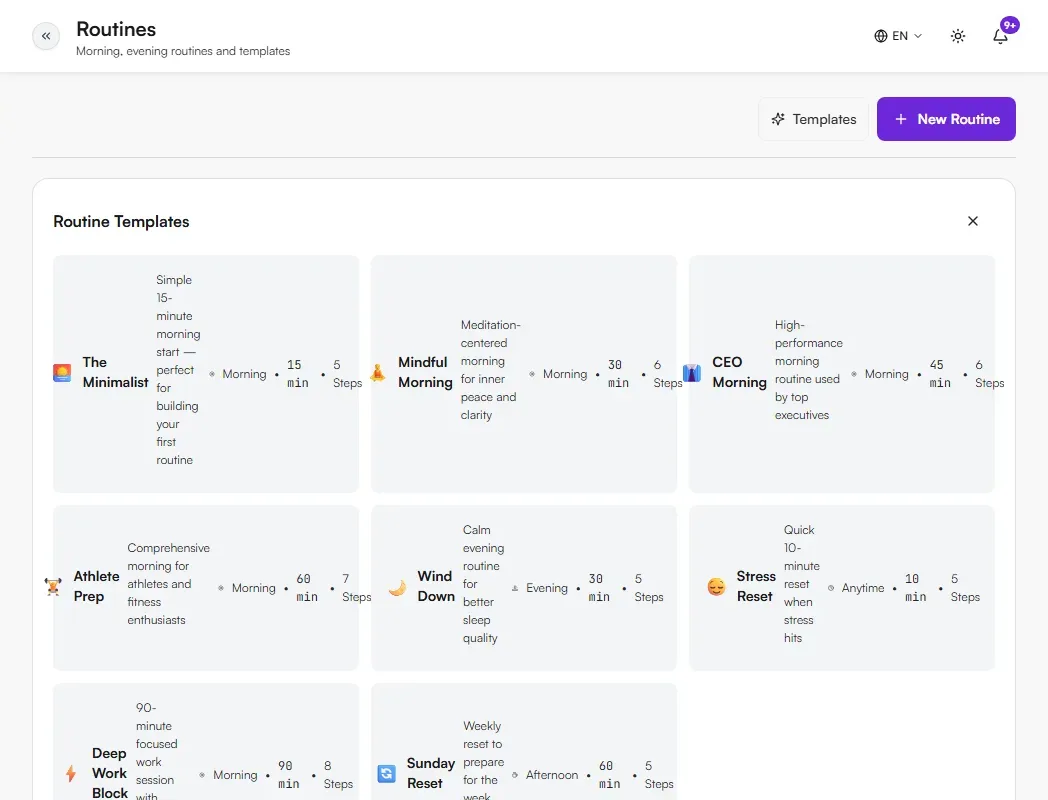Click 6 Steps on the CEO Morning card
1048x800 pixels.
(x=989, y=374)
